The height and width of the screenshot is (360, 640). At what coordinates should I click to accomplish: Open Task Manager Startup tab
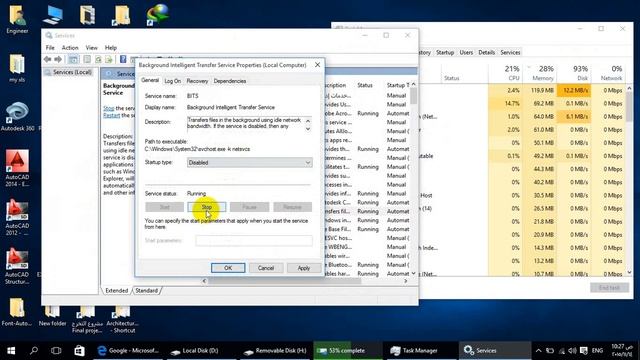pyautogui.click(x=445, y=53)
